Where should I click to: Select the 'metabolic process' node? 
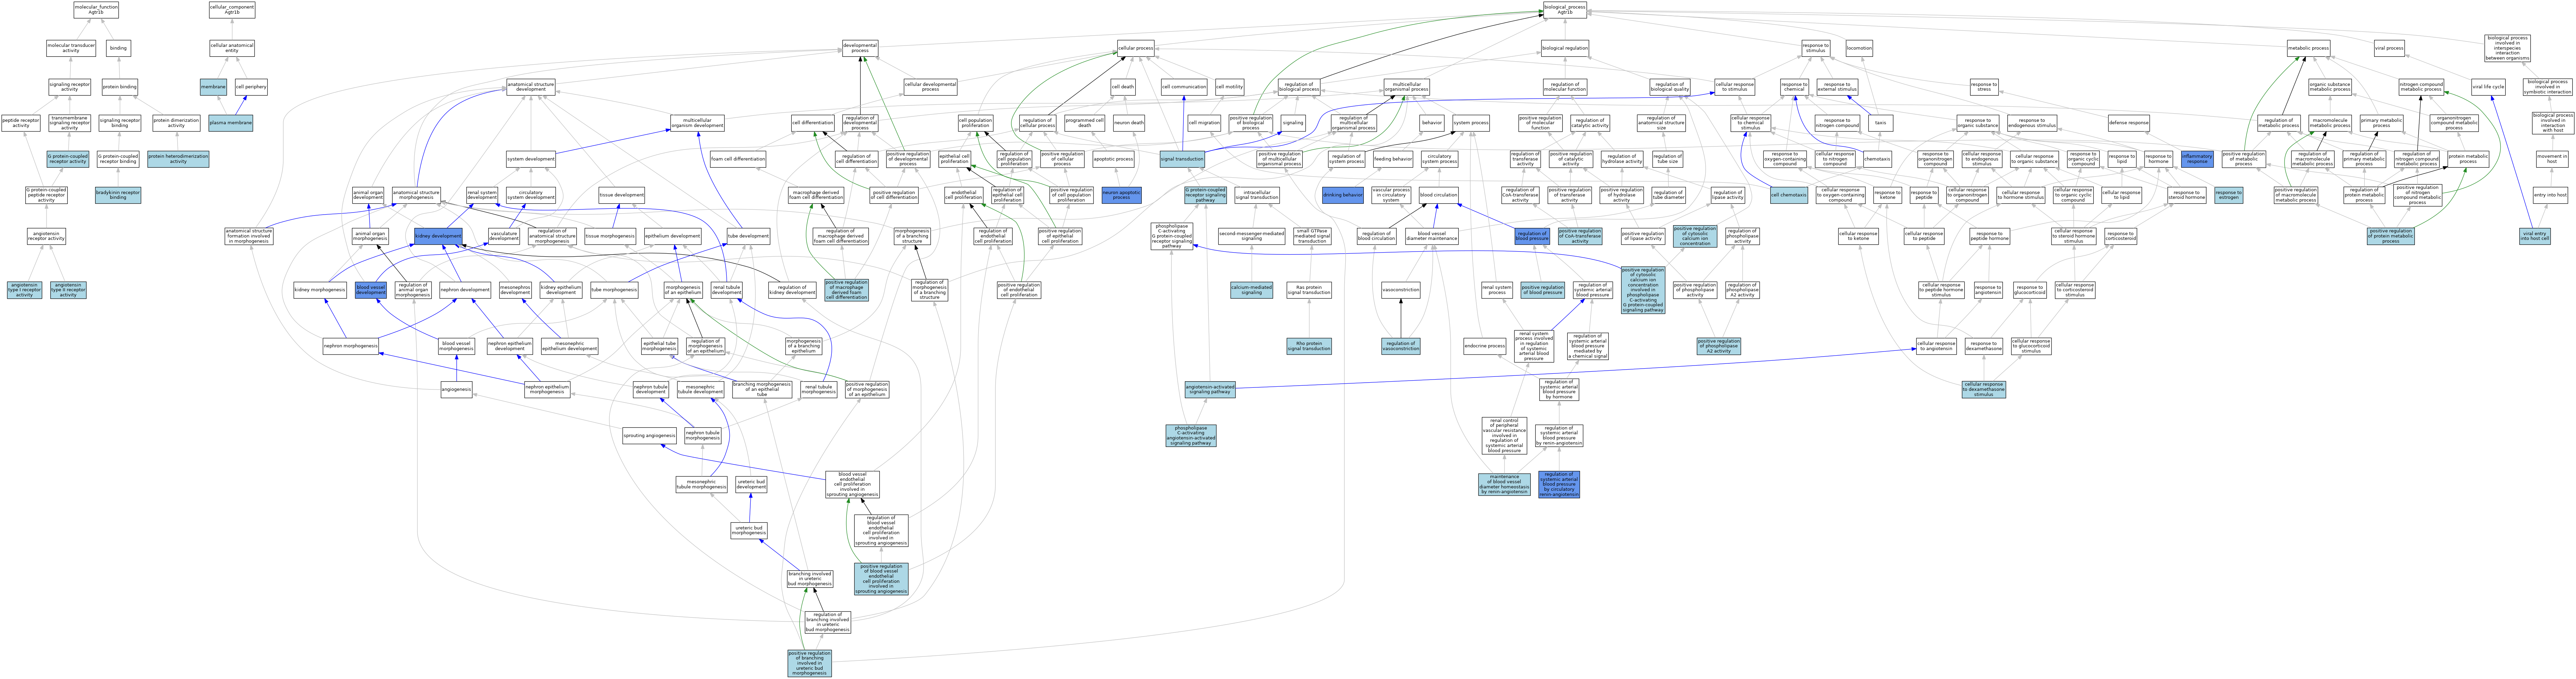[2308, 48]
